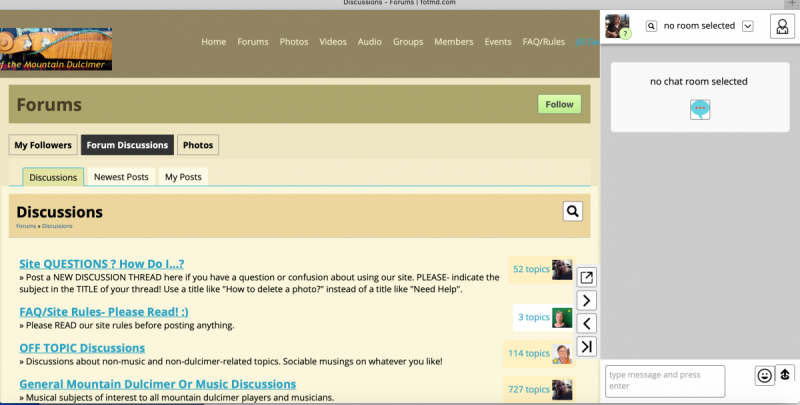Click the blue speech bubble chat icon
Viewport: 800px width, 405px height.
pos(700,109)
